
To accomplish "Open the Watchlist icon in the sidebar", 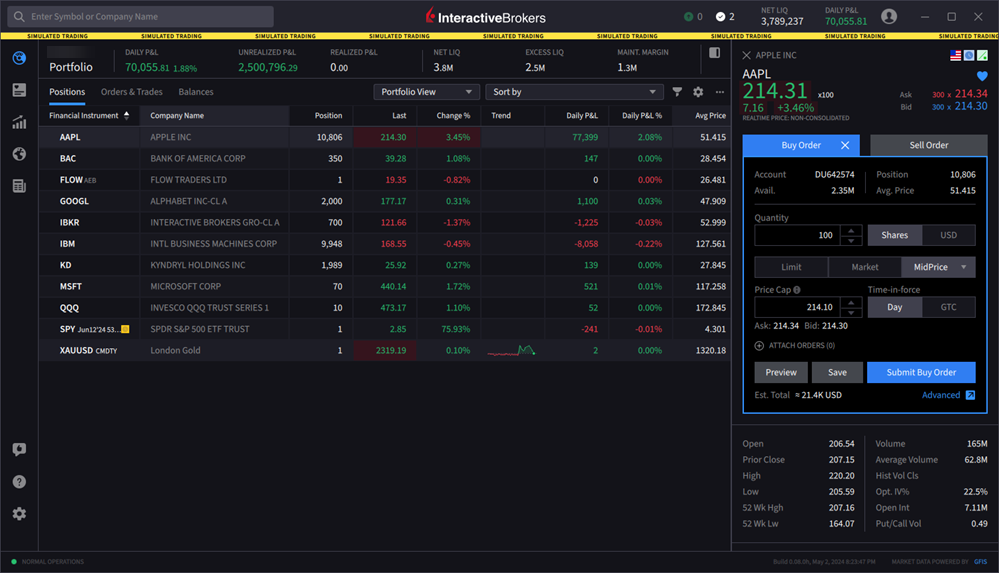I will [x=19, y=90].
